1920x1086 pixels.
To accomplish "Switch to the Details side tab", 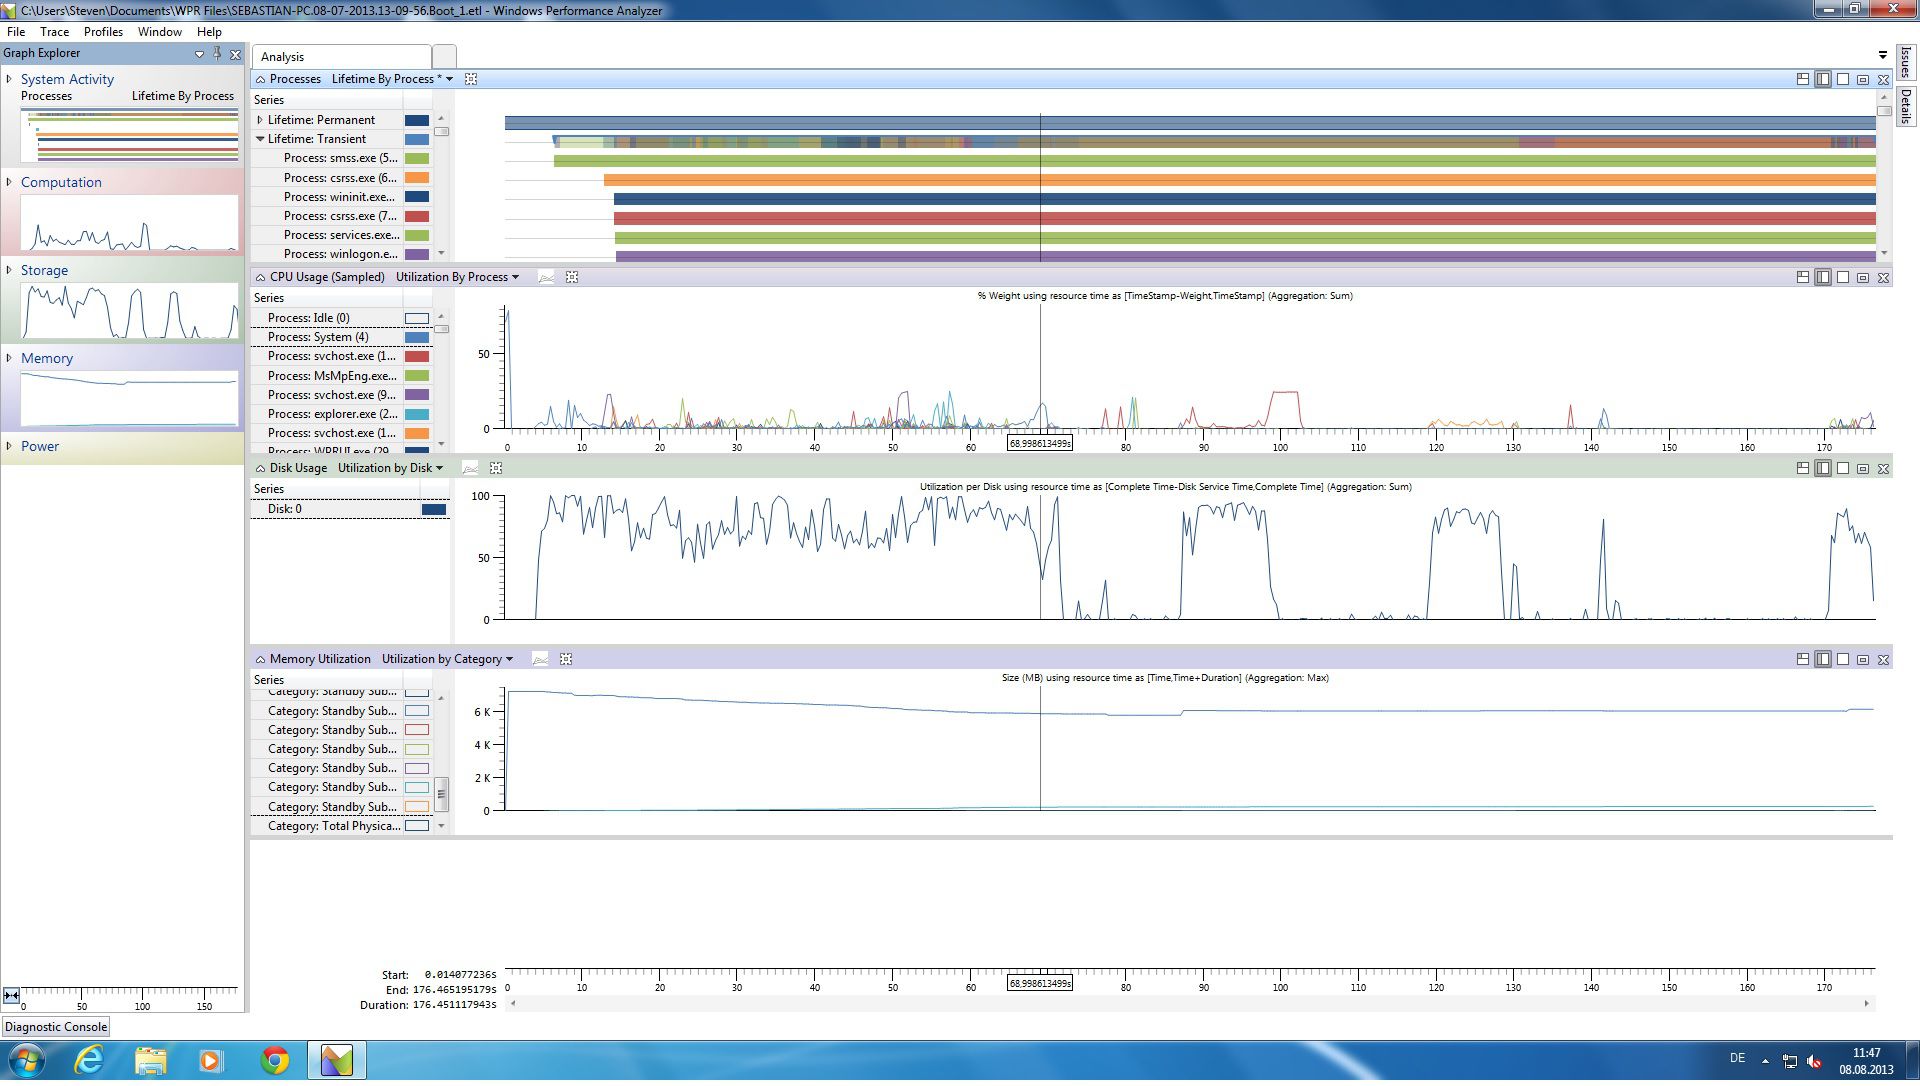I will (x=1908, y=105).
